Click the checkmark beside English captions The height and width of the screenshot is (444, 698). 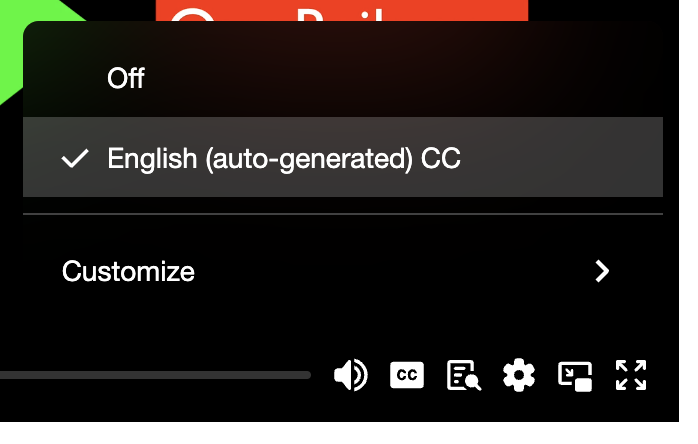coord(74,158)
